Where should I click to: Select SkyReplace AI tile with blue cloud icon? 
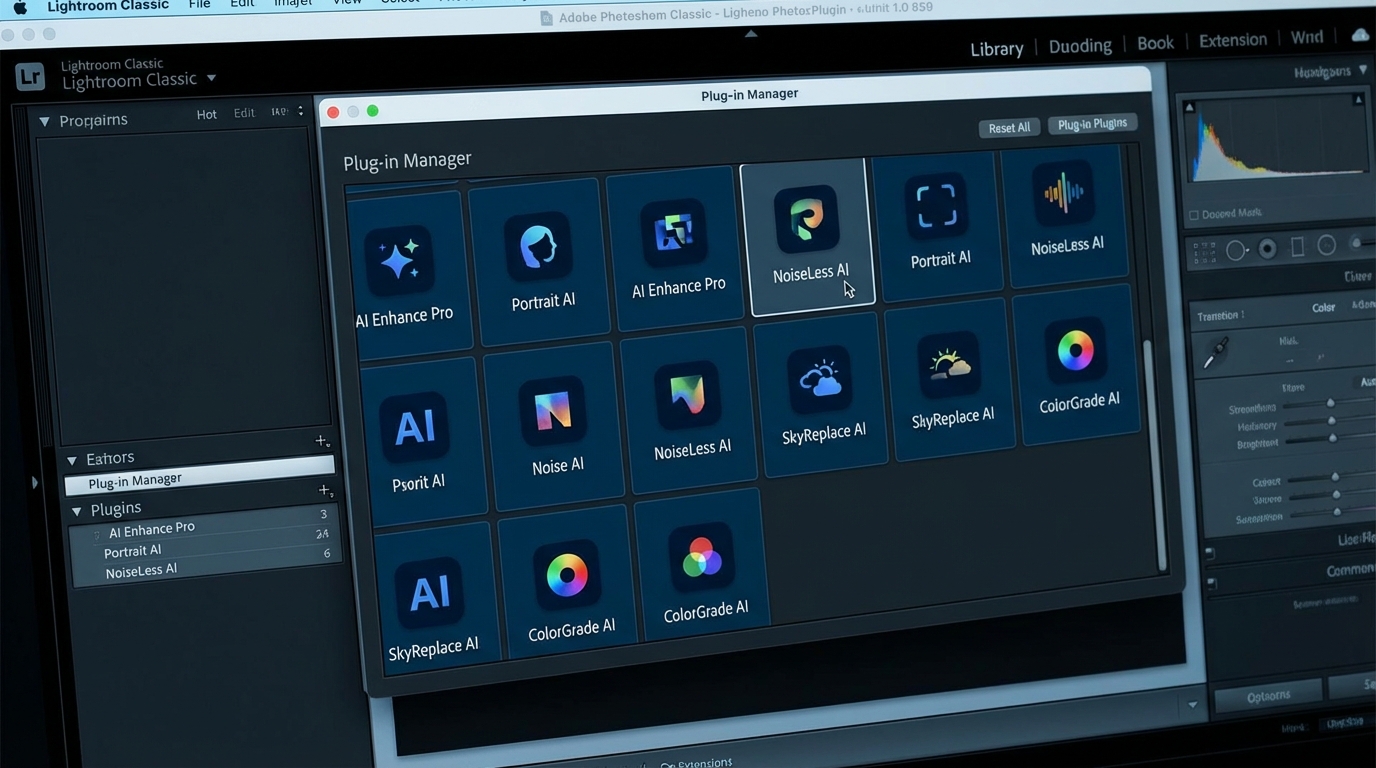click(822, 393)
